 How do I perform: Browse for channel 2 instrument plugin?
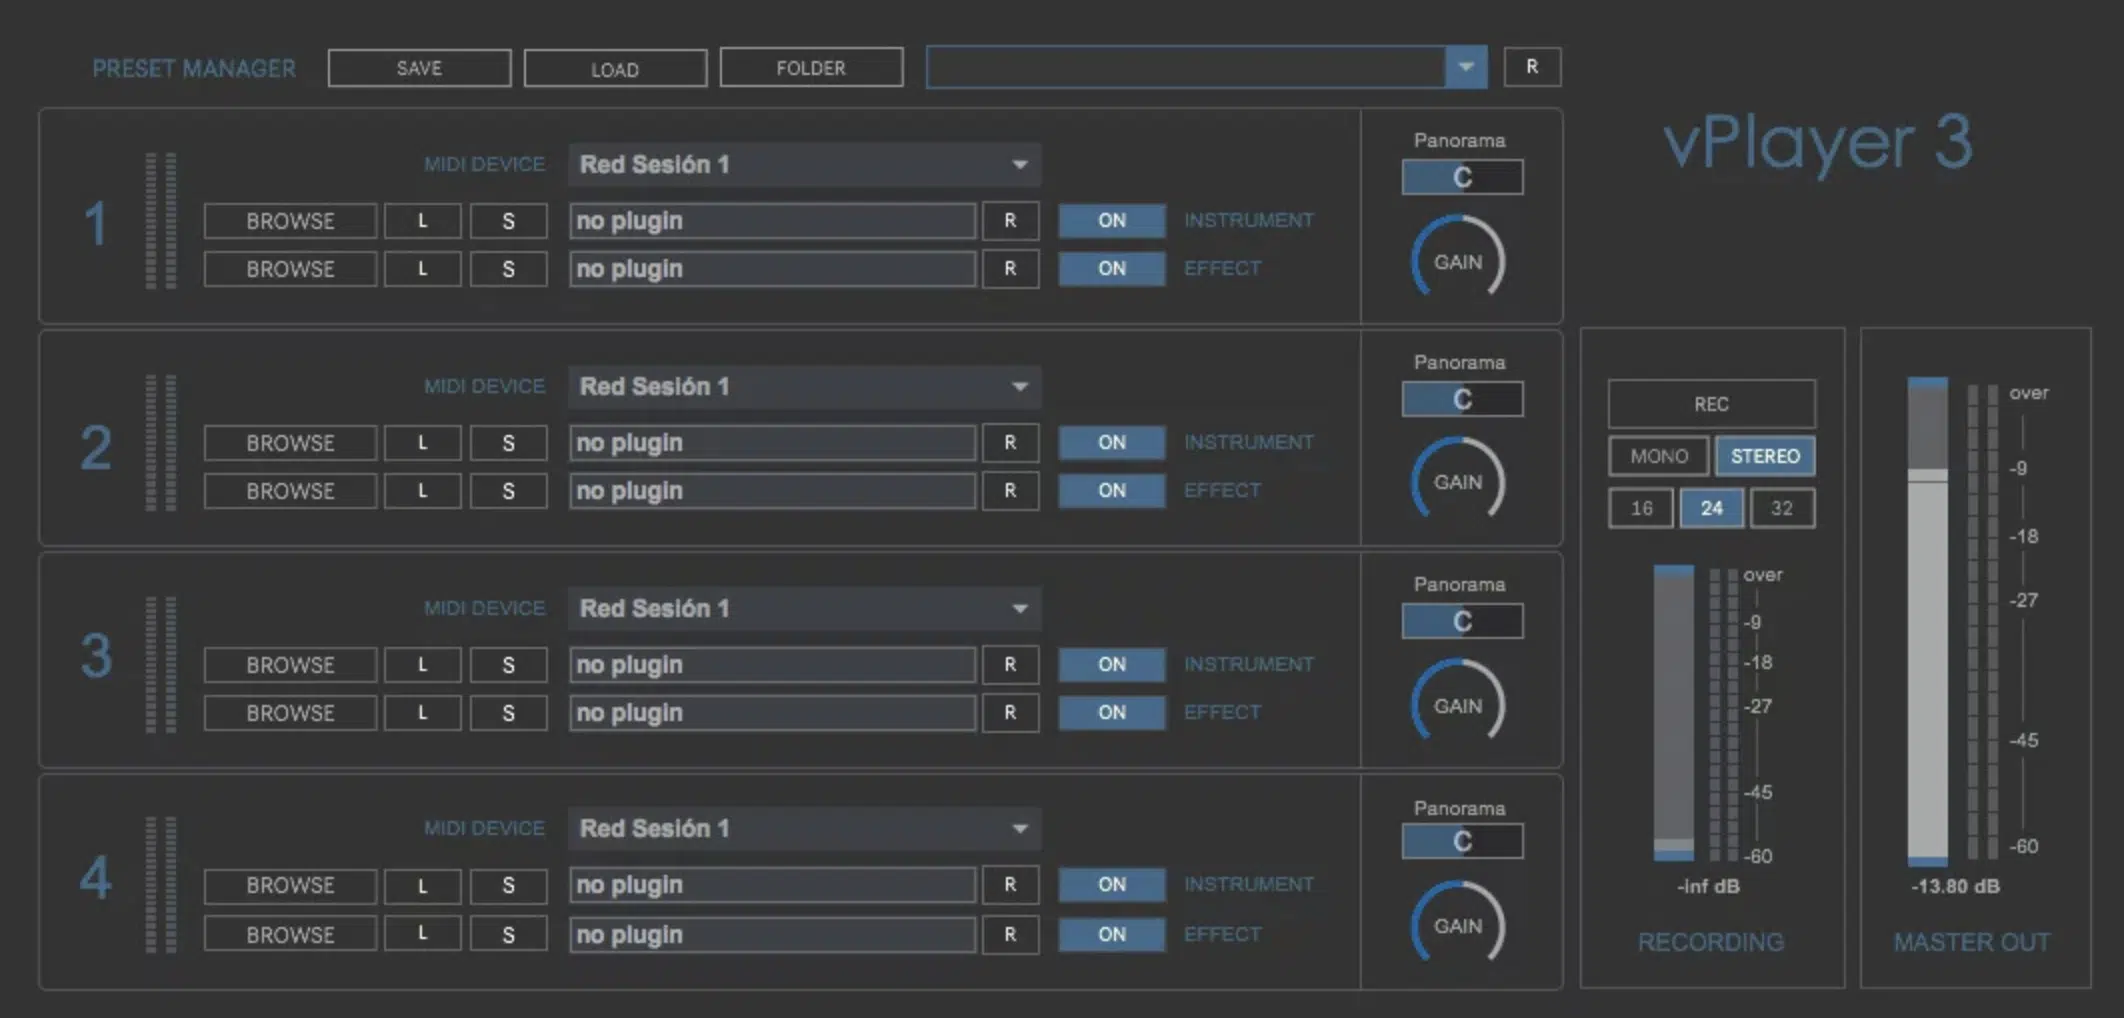[x=290, y=443]
